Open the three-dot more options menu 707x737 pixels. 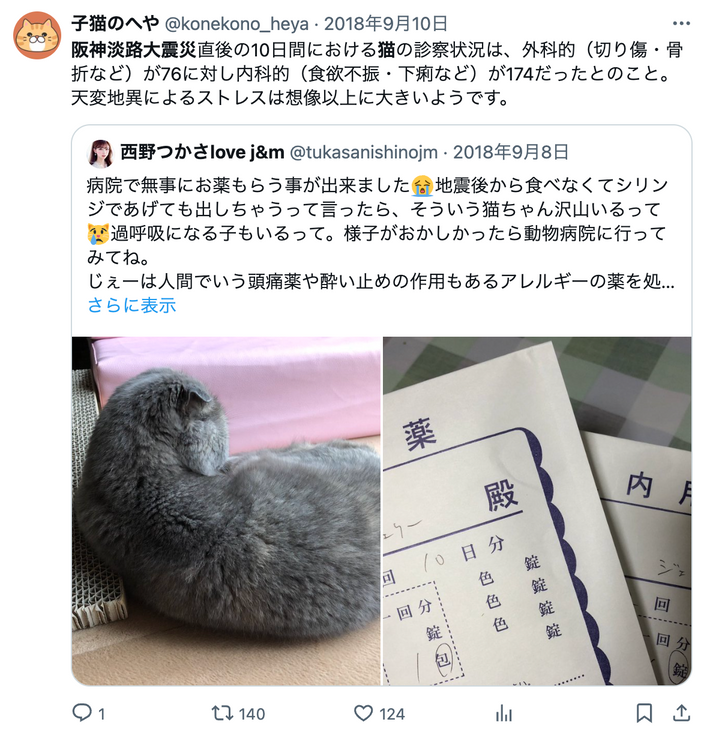coord(681,24)
